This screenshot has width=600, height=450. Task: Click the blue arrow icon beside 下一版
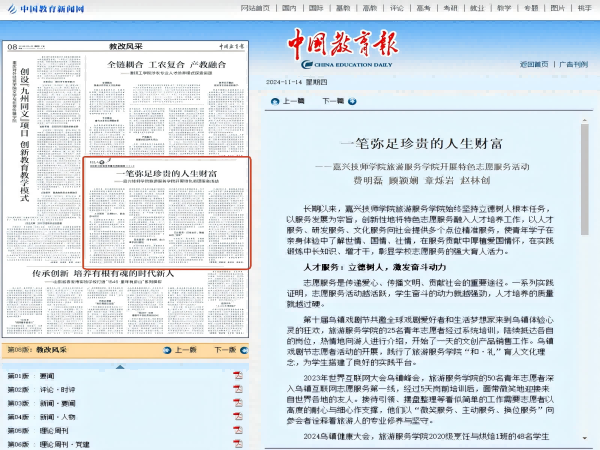(x=244, y=350)
